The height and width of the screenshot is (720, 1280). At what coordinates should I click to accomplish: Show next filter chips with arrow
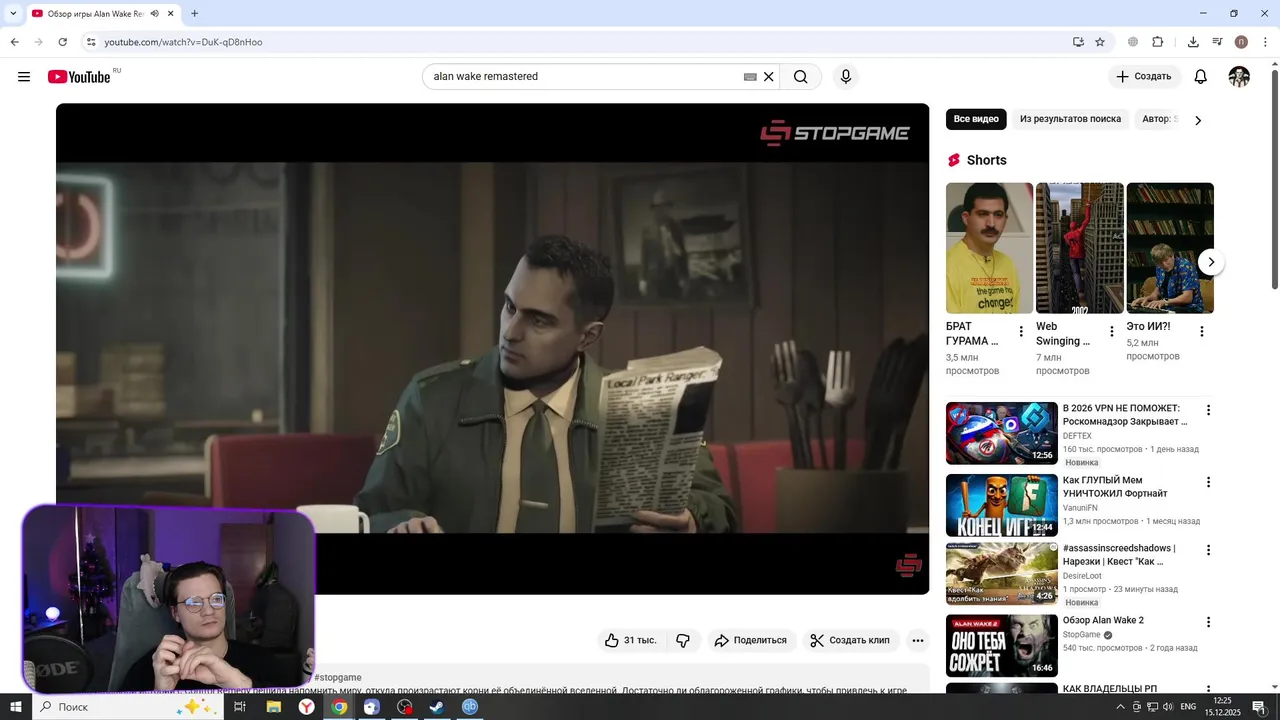coord(1198,120)
